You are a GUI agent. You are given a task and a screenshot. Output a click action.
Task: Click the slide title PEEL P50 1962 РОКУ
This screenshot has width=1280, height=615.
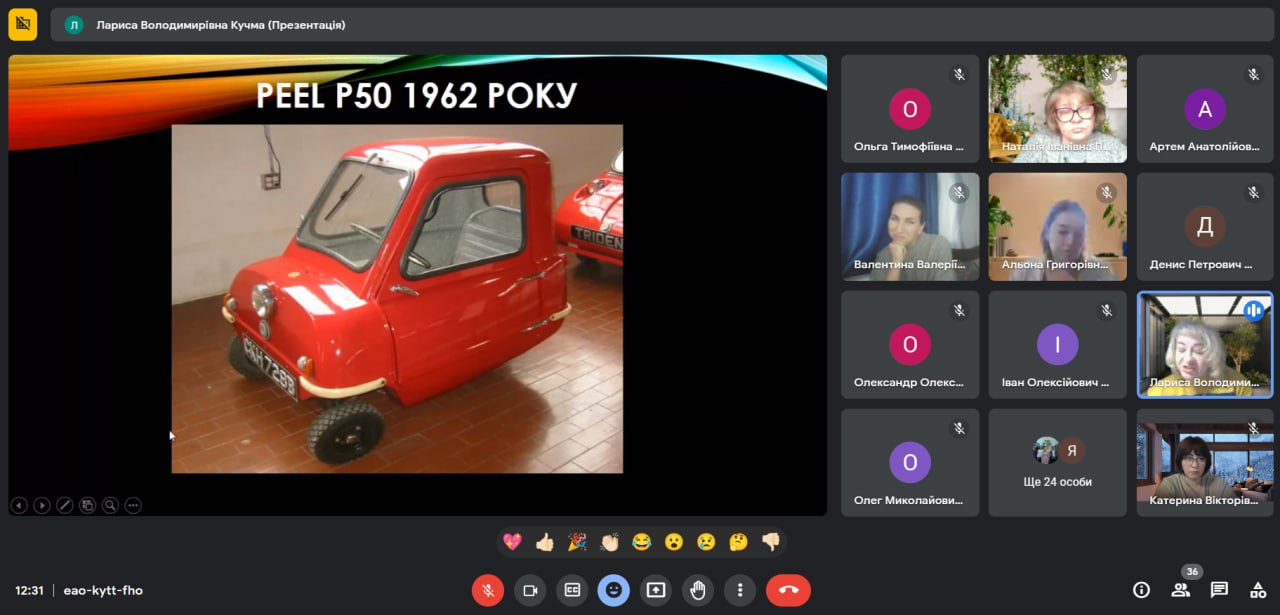[416, 96]
